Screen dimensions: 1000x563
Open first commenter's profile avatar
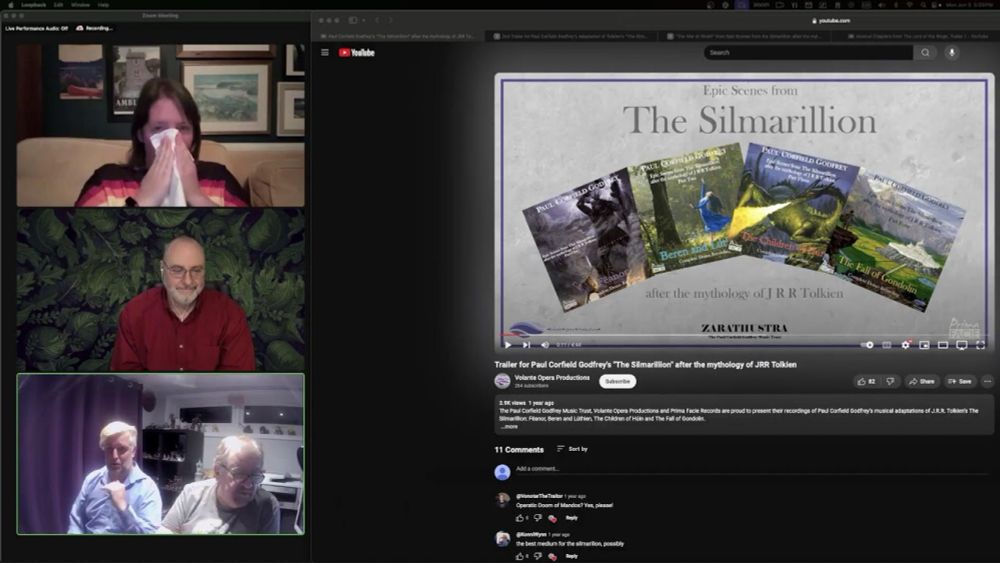pyautogui.click(x=503, y=500)
